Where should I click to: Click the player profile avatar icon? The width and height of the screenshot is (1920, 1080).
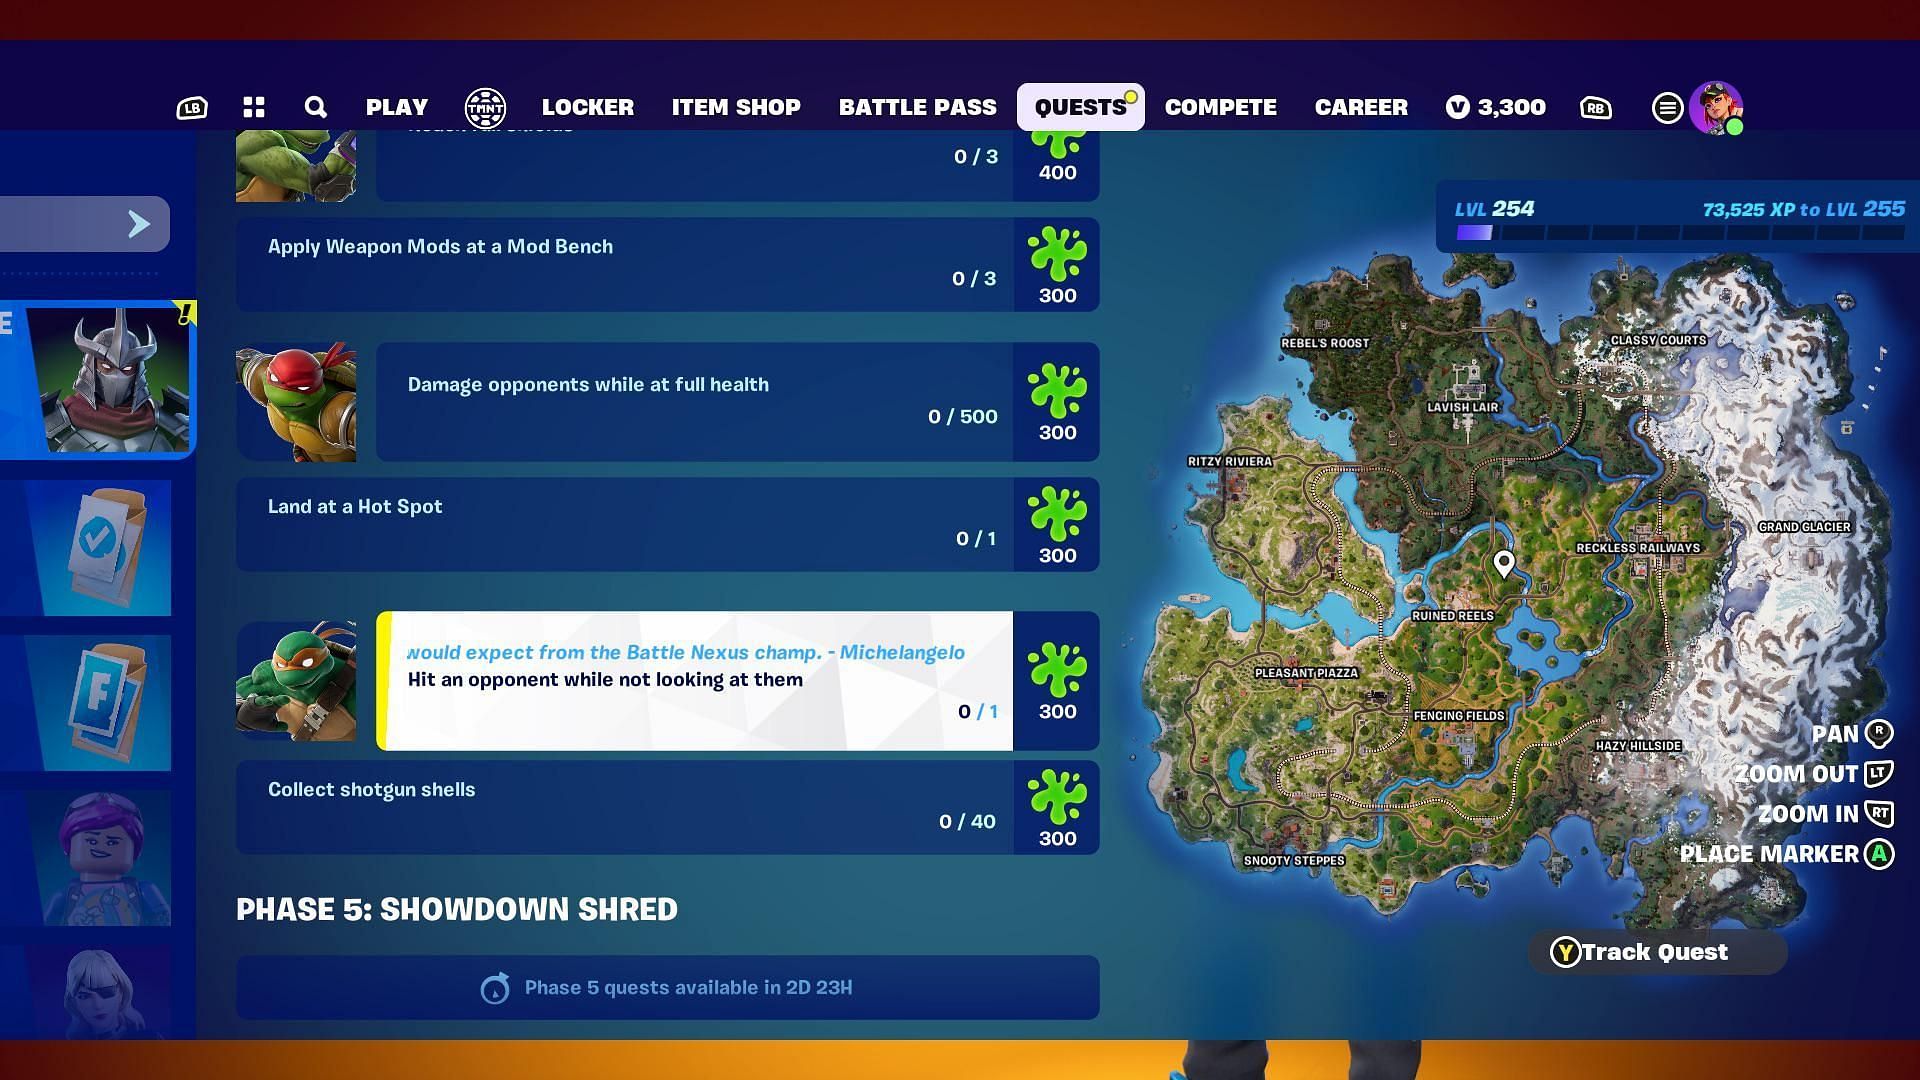pyautogui.click(x=1714, y=107)
